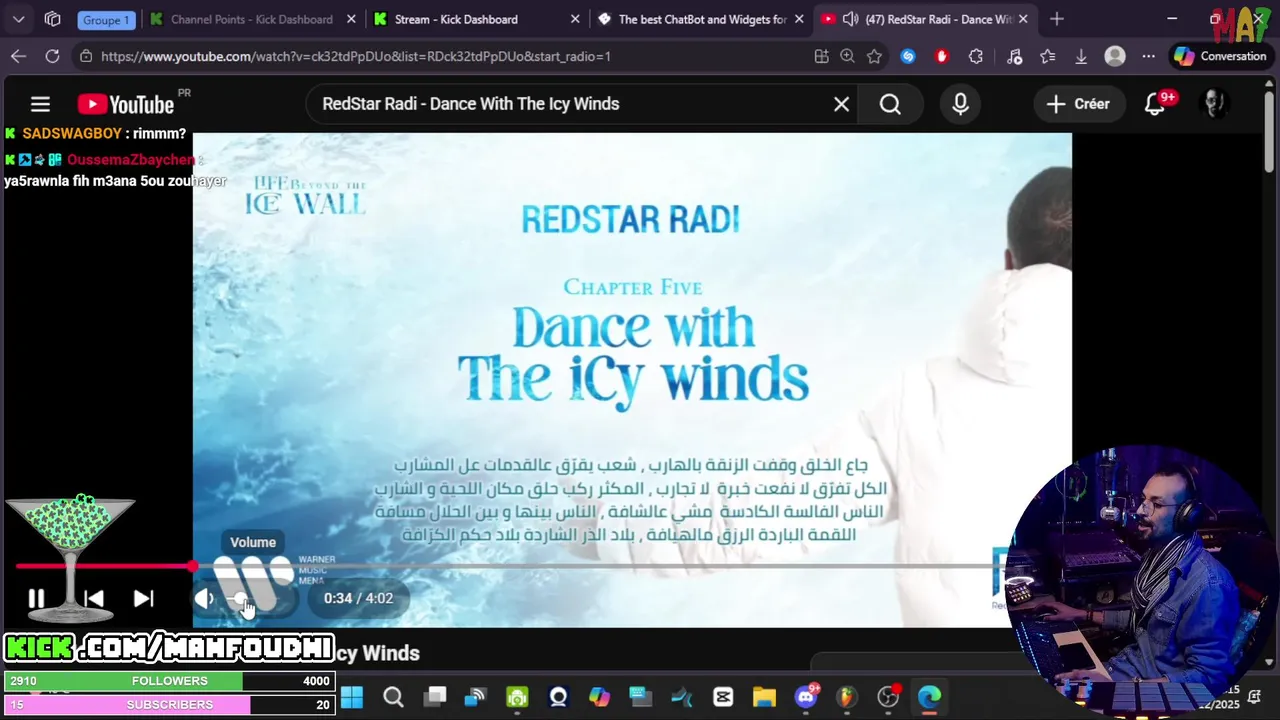Open the red hand ad-blocker extension

pyautogui.click(x=941, y=56)
